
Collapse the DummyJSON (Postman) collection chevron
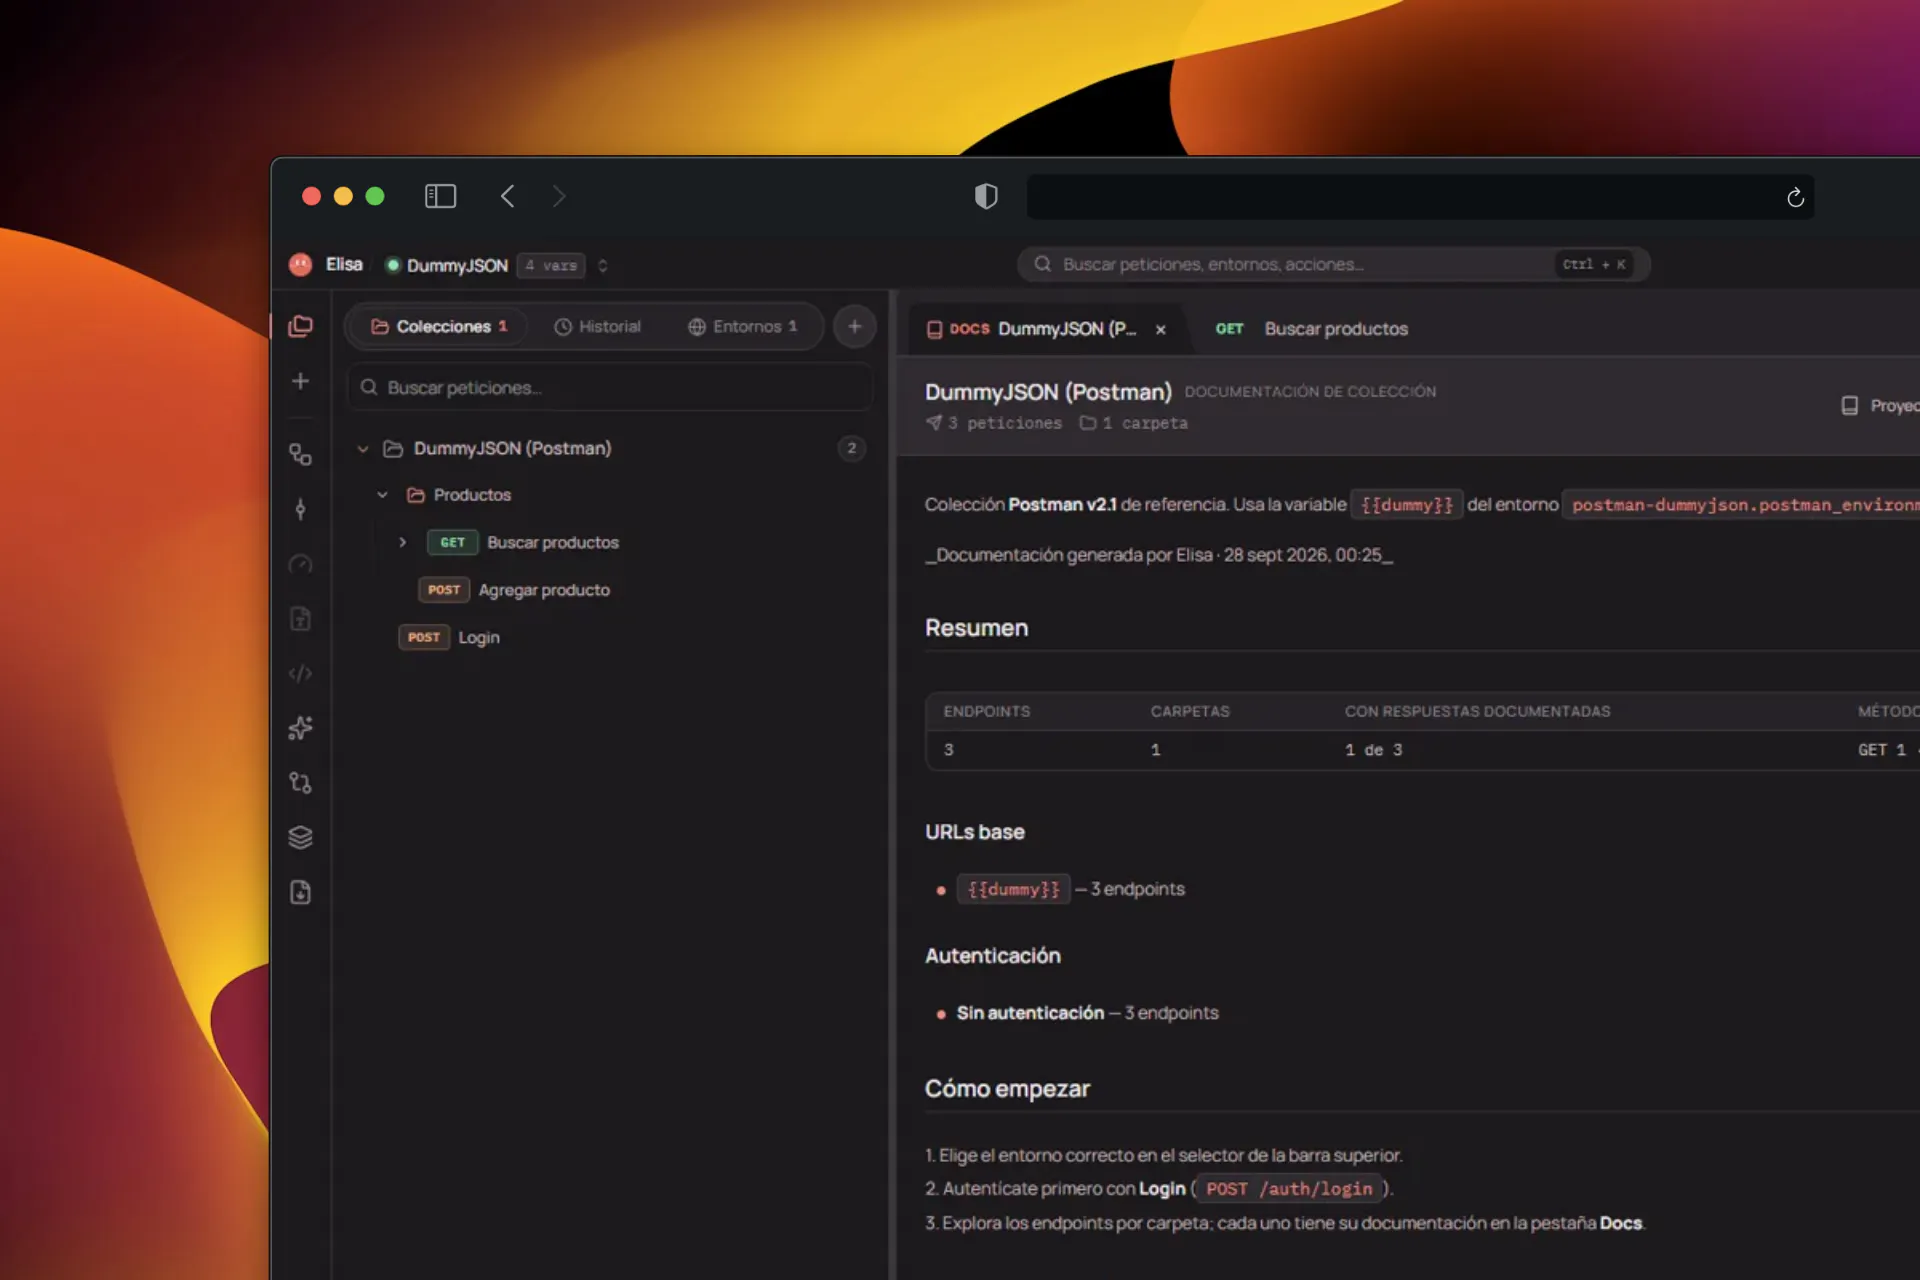point(363,449)
